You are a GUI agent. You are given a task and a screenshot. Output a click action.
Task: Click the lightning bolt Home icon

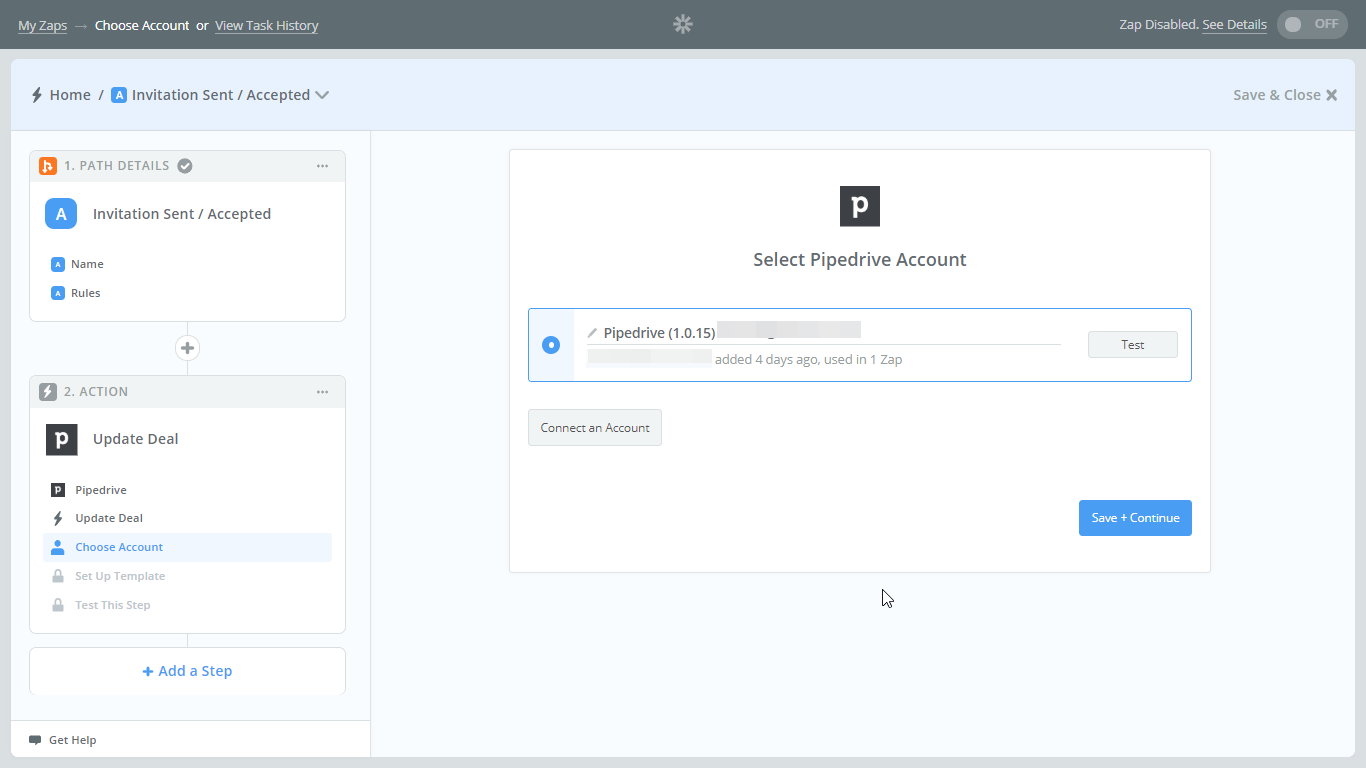37,95
